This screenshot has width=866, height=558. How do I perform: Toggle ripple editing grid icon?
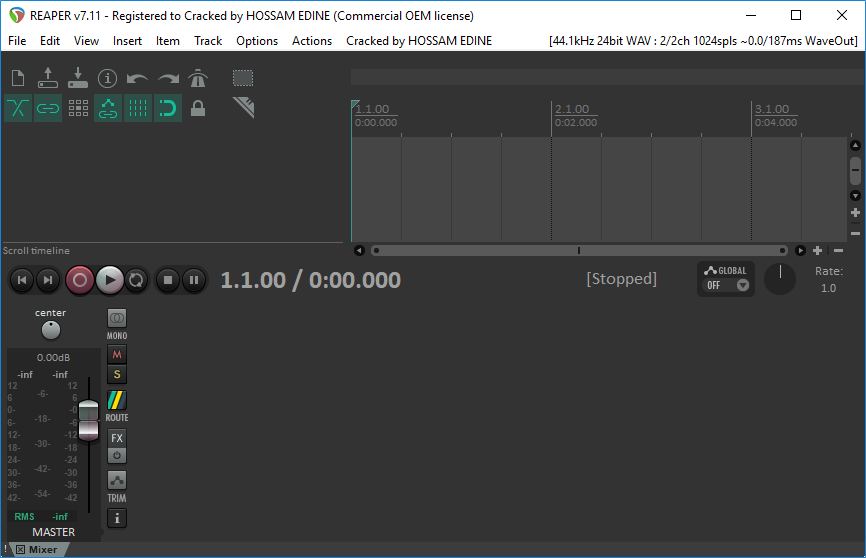(78, 108)
